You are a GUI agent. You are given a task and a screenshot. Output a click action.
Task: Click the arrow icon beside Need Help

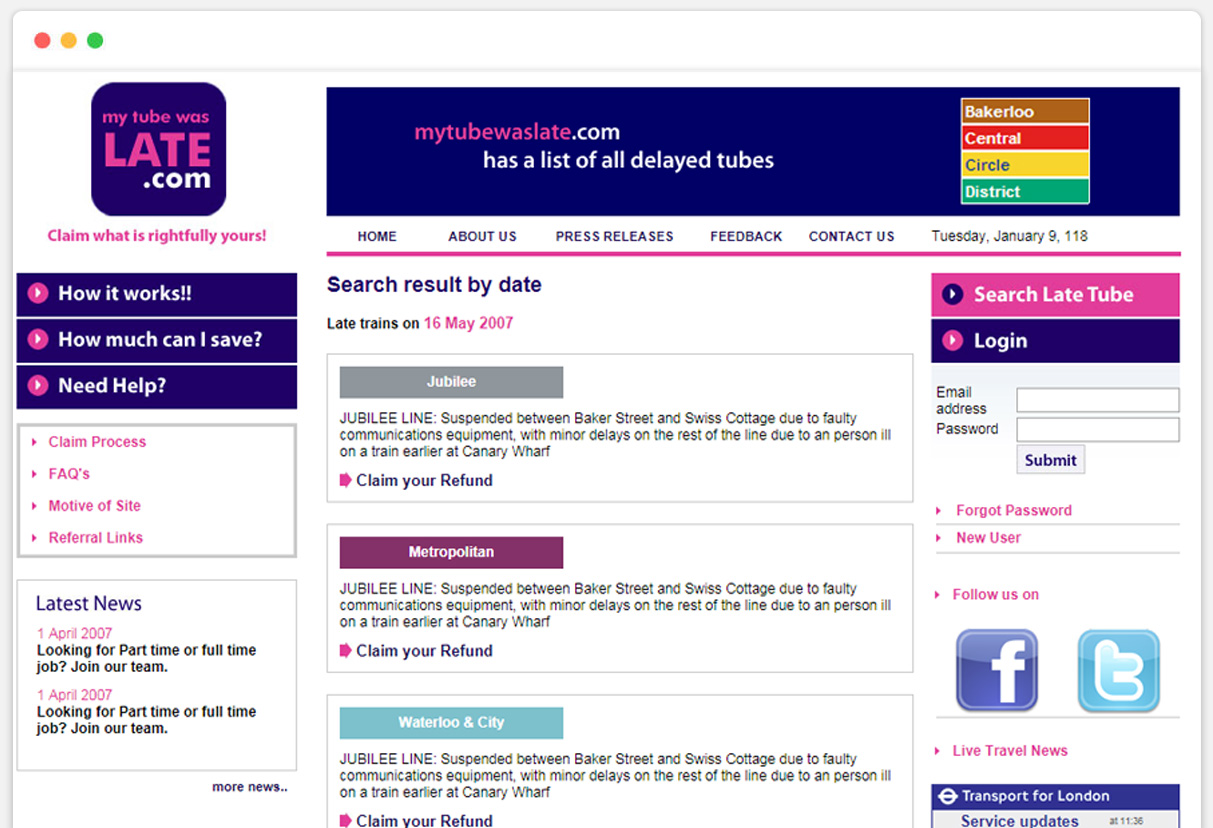click(38, 385)
